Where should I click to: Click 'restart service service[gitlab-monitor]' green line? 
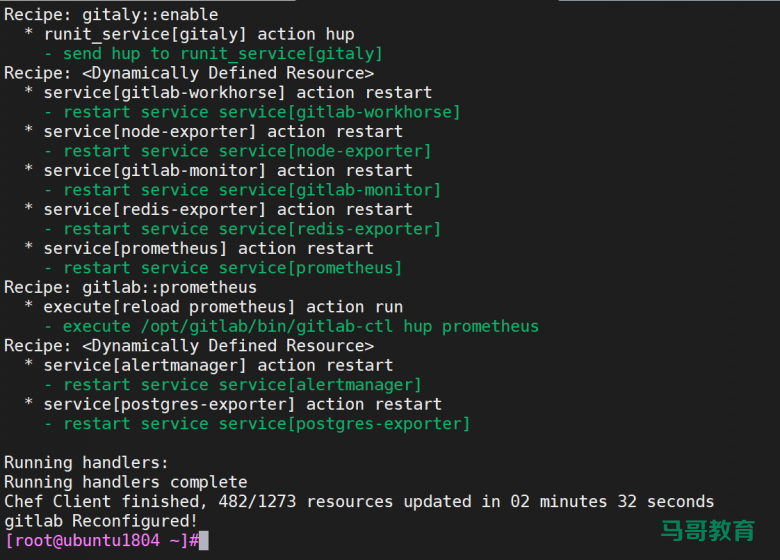coord(252,190)
